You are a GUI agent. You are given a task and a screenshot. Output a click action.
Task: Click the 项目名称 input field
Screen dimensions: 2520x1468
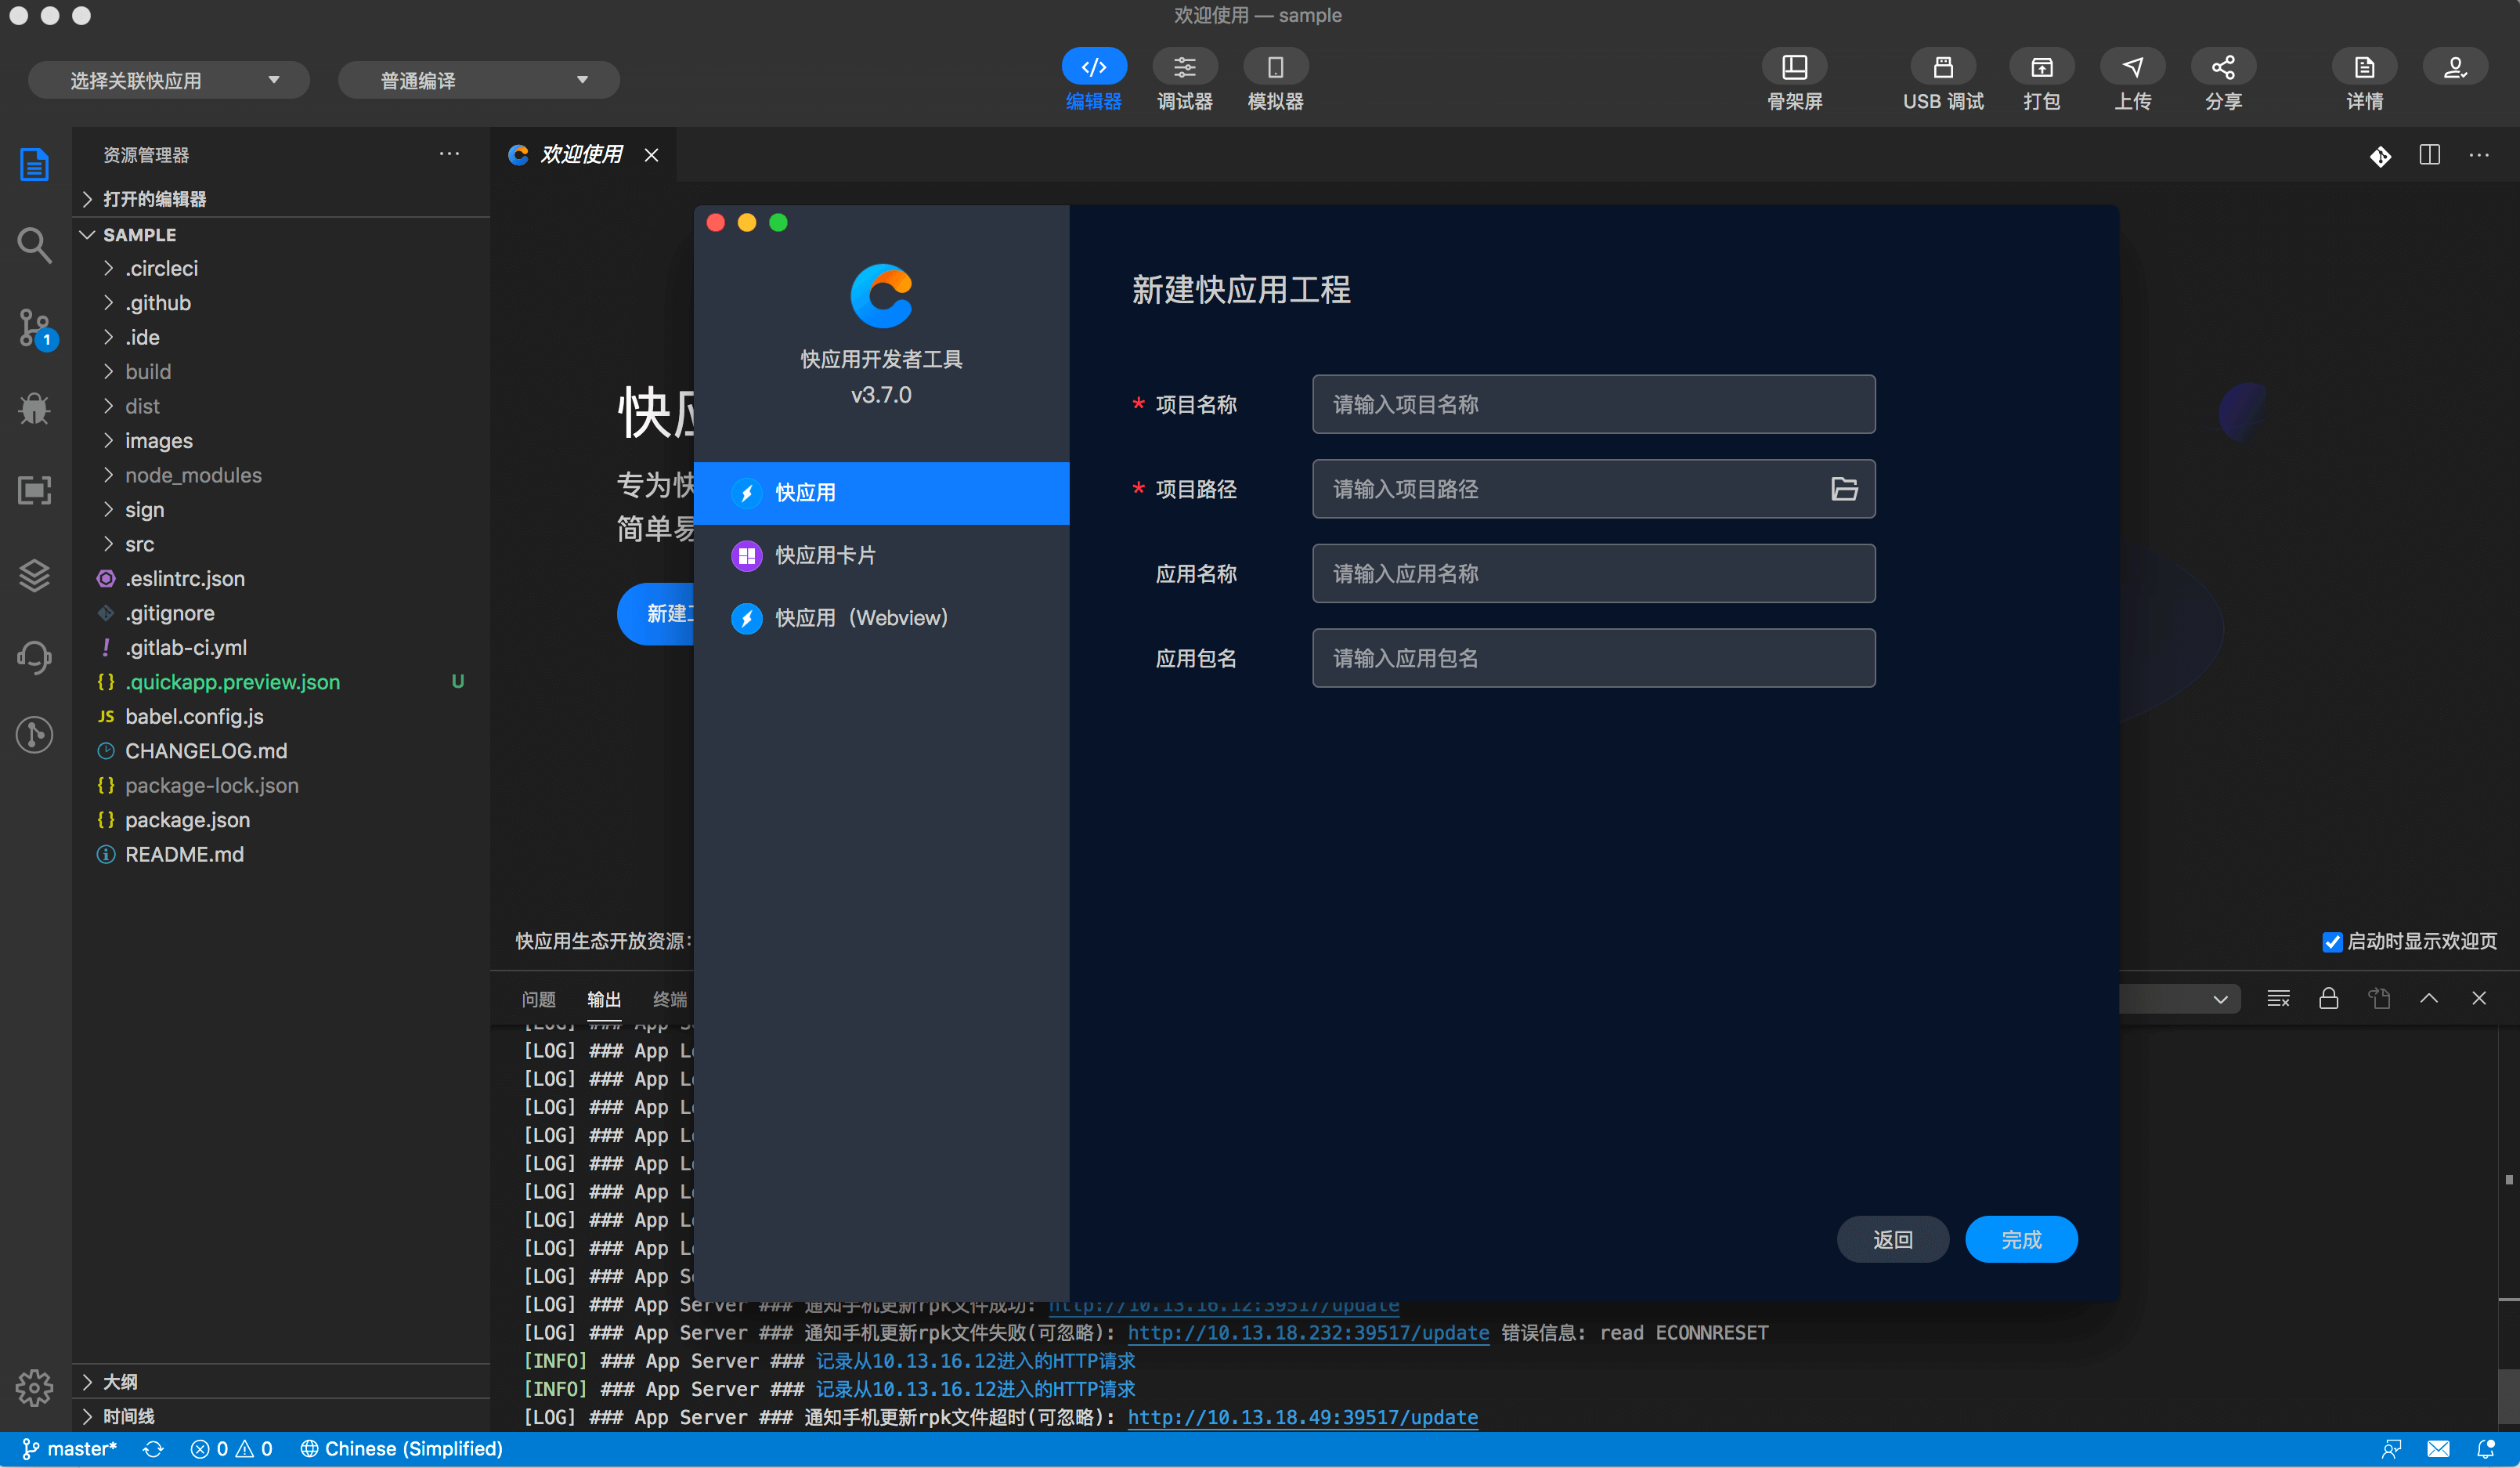[1592, 405]
